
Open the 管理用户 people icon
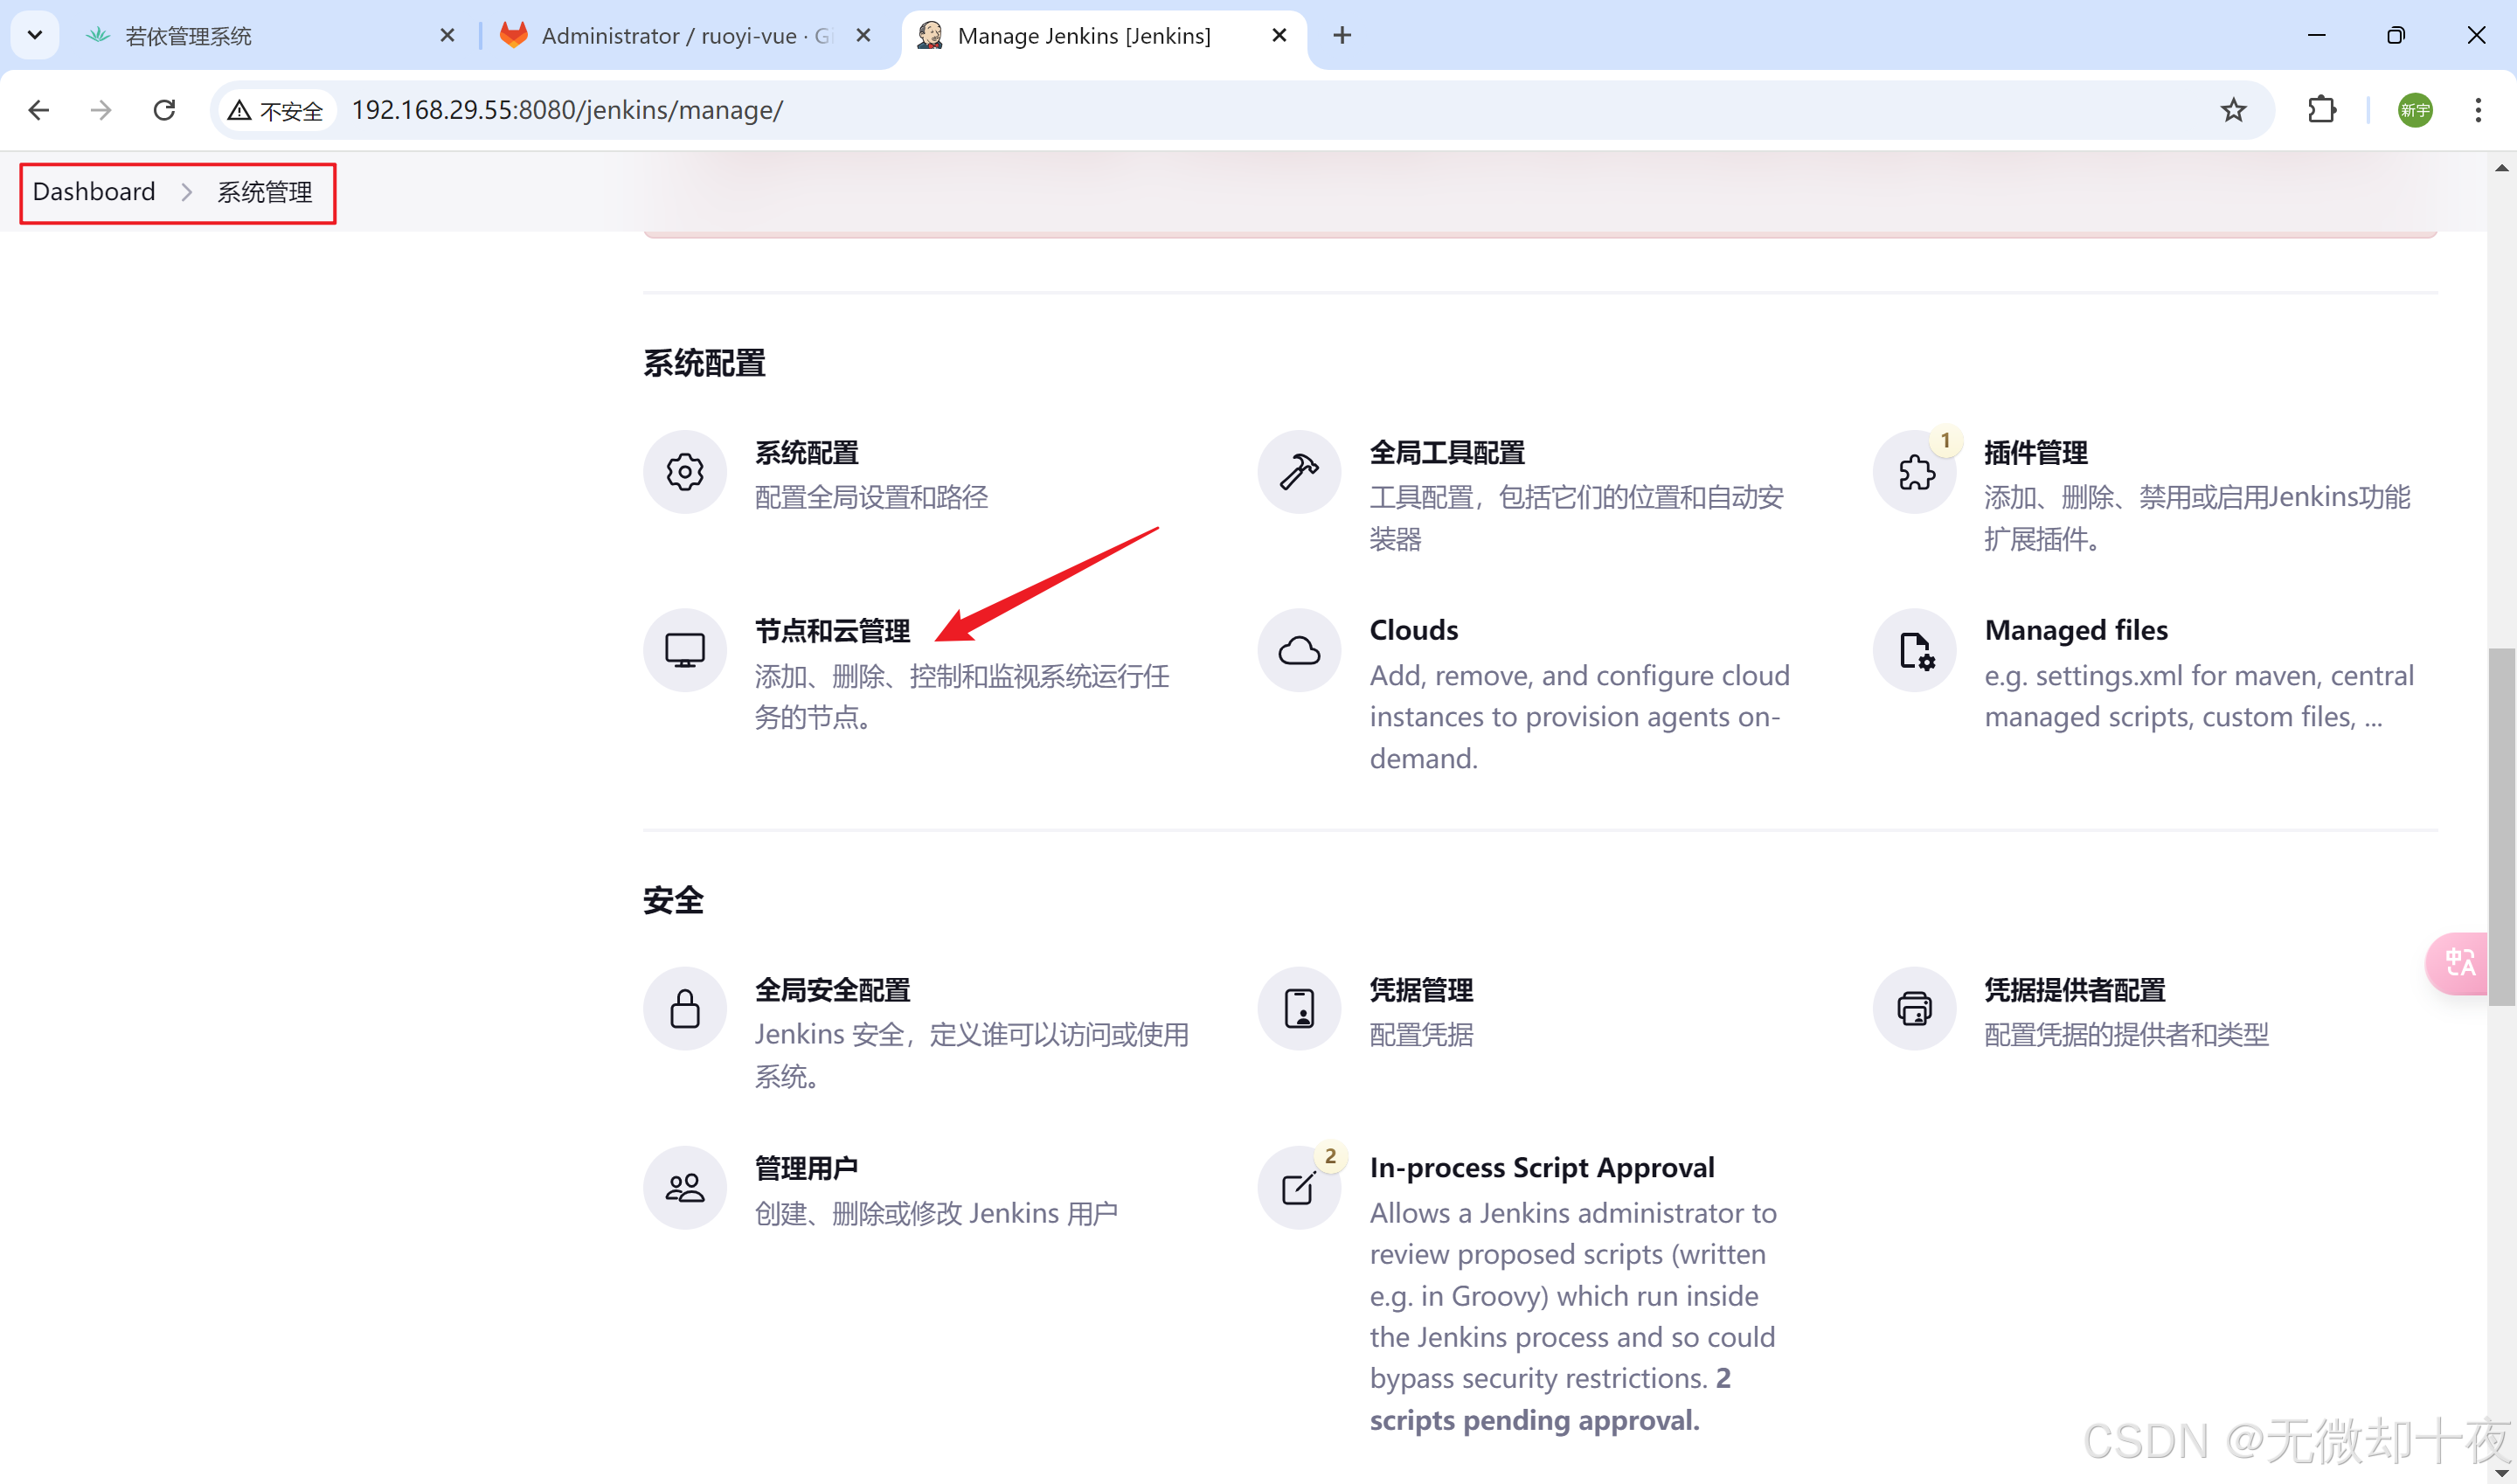684,1187
